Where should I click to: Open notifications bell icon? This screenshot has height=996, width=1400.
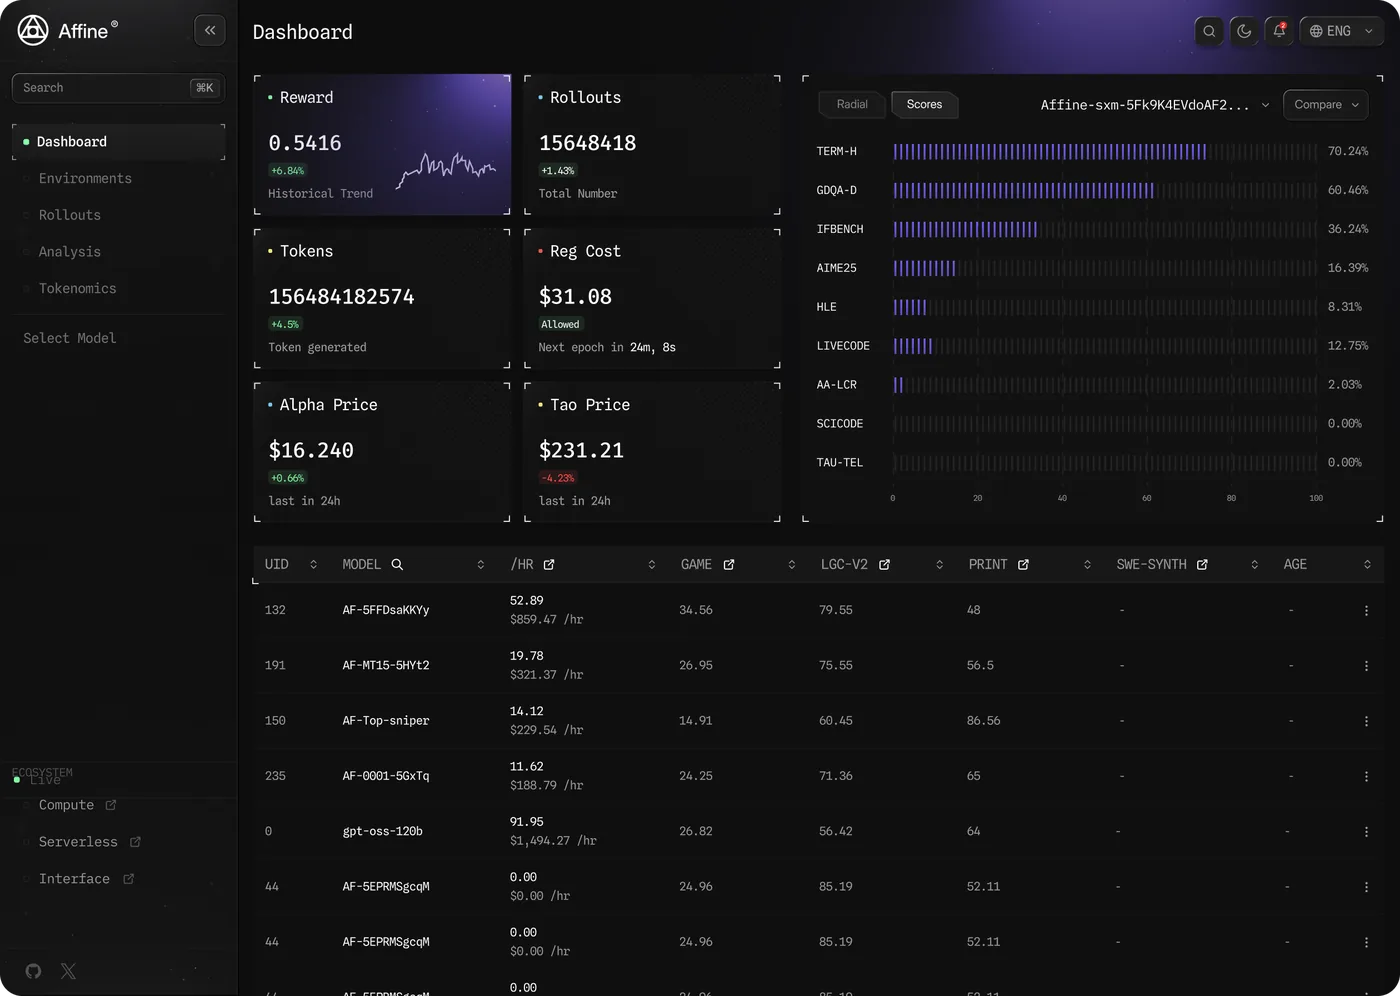click(1279, 31)
